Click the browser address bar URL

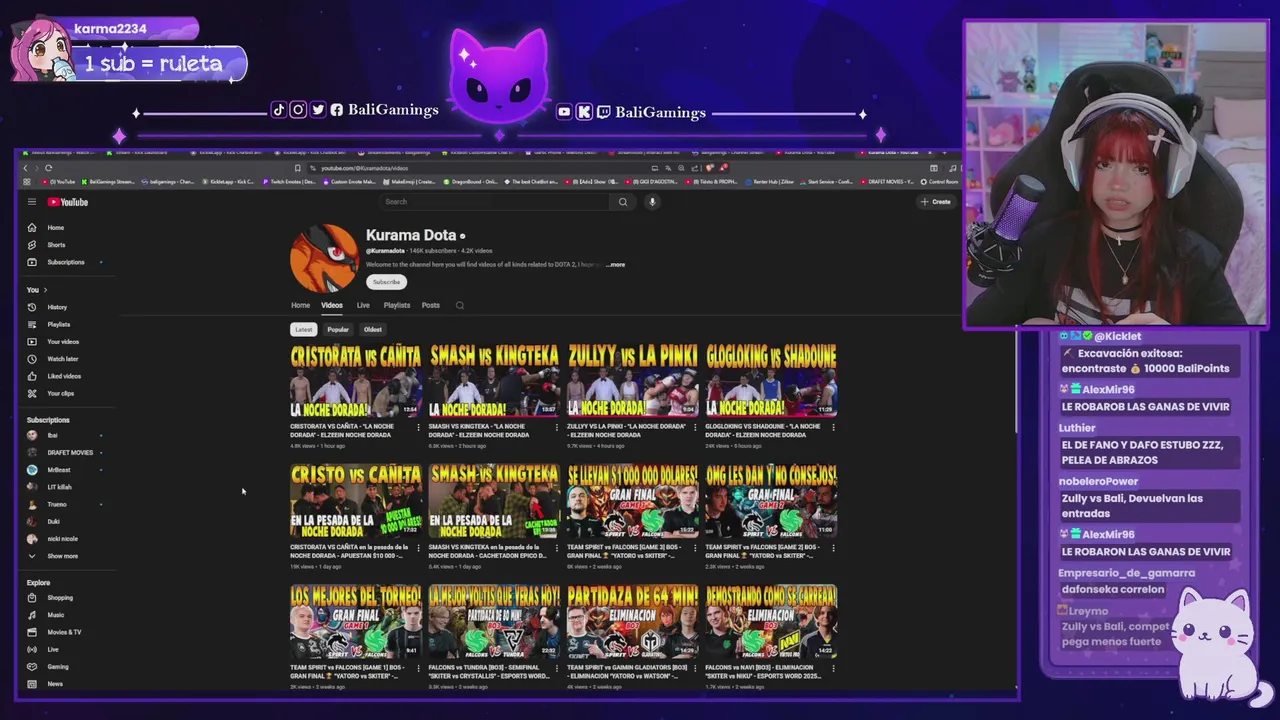365,168
